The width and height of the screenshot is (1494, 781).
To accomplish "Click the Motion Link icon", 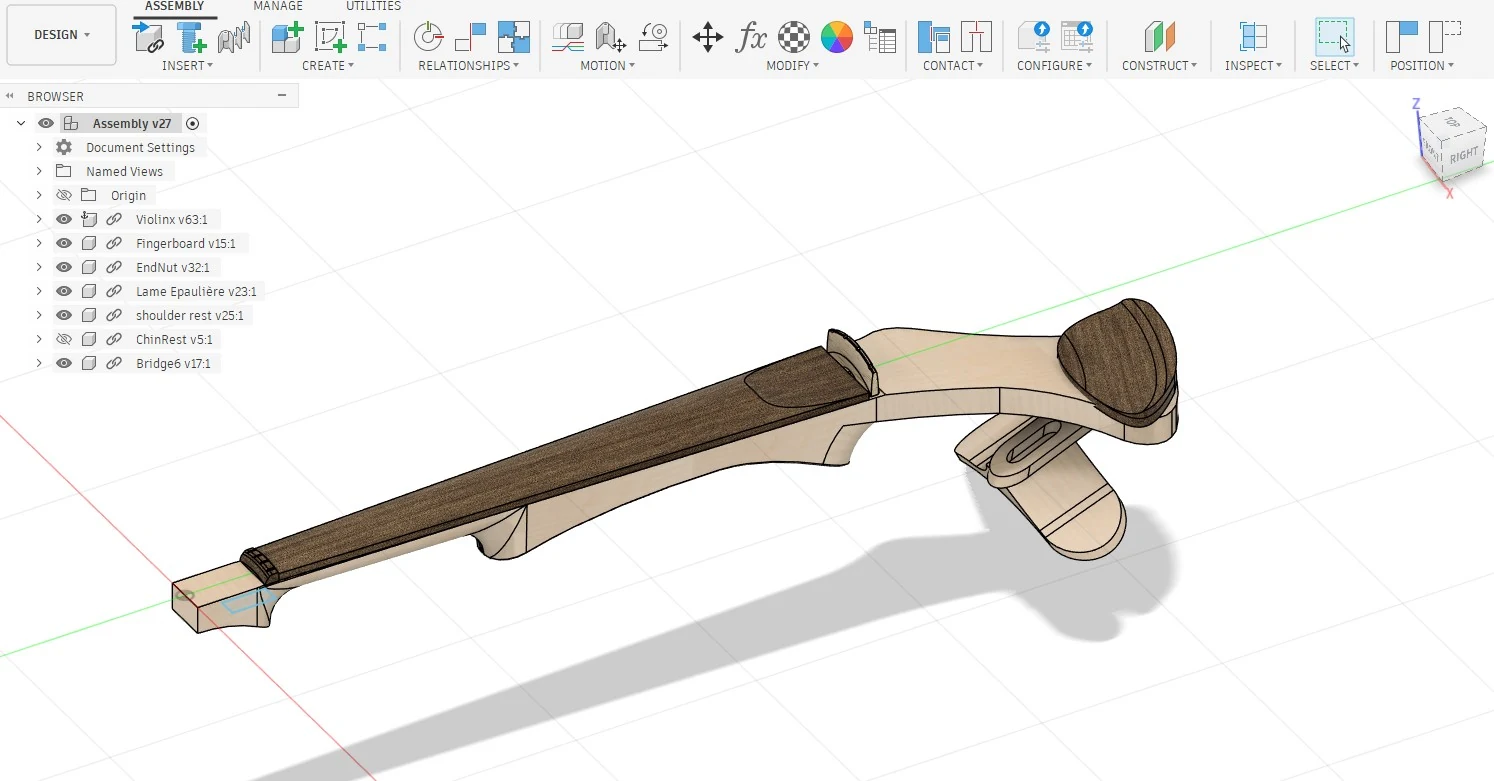I will click(568, 37).
